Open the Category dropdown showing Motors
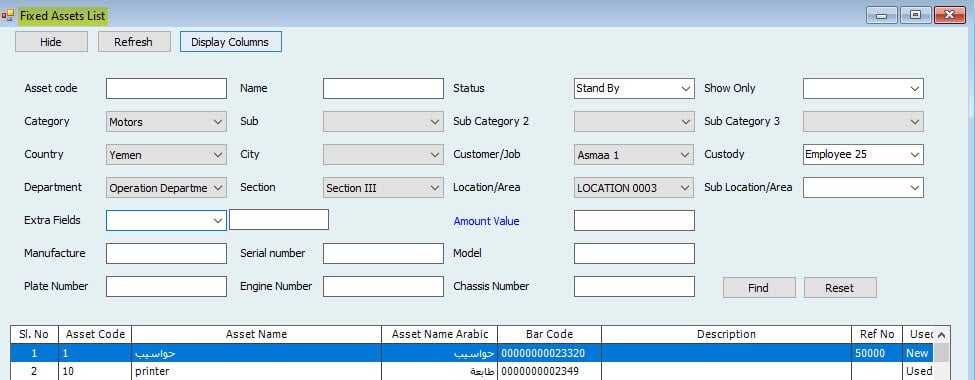This screenshot has height=380, width=975. point(167,121)
